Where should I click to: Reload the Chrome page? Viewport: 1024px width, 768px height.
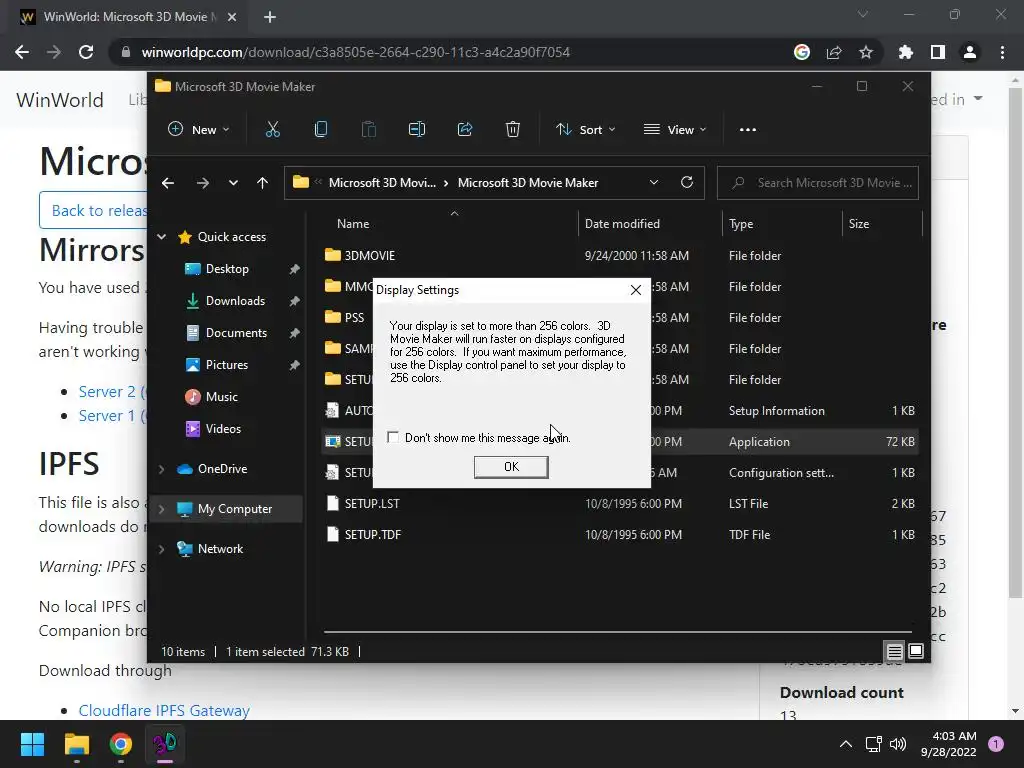point(86,52)
